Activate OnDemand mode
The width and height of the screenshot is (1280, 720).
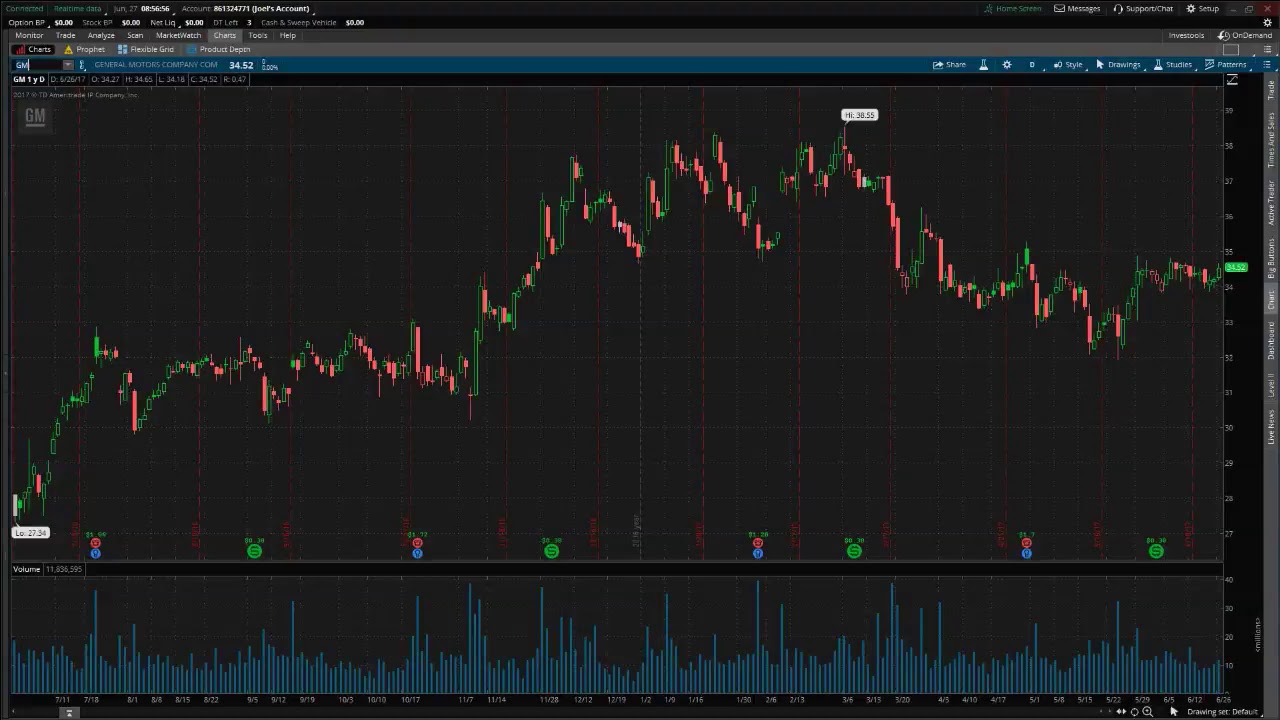coord(1245,35)
